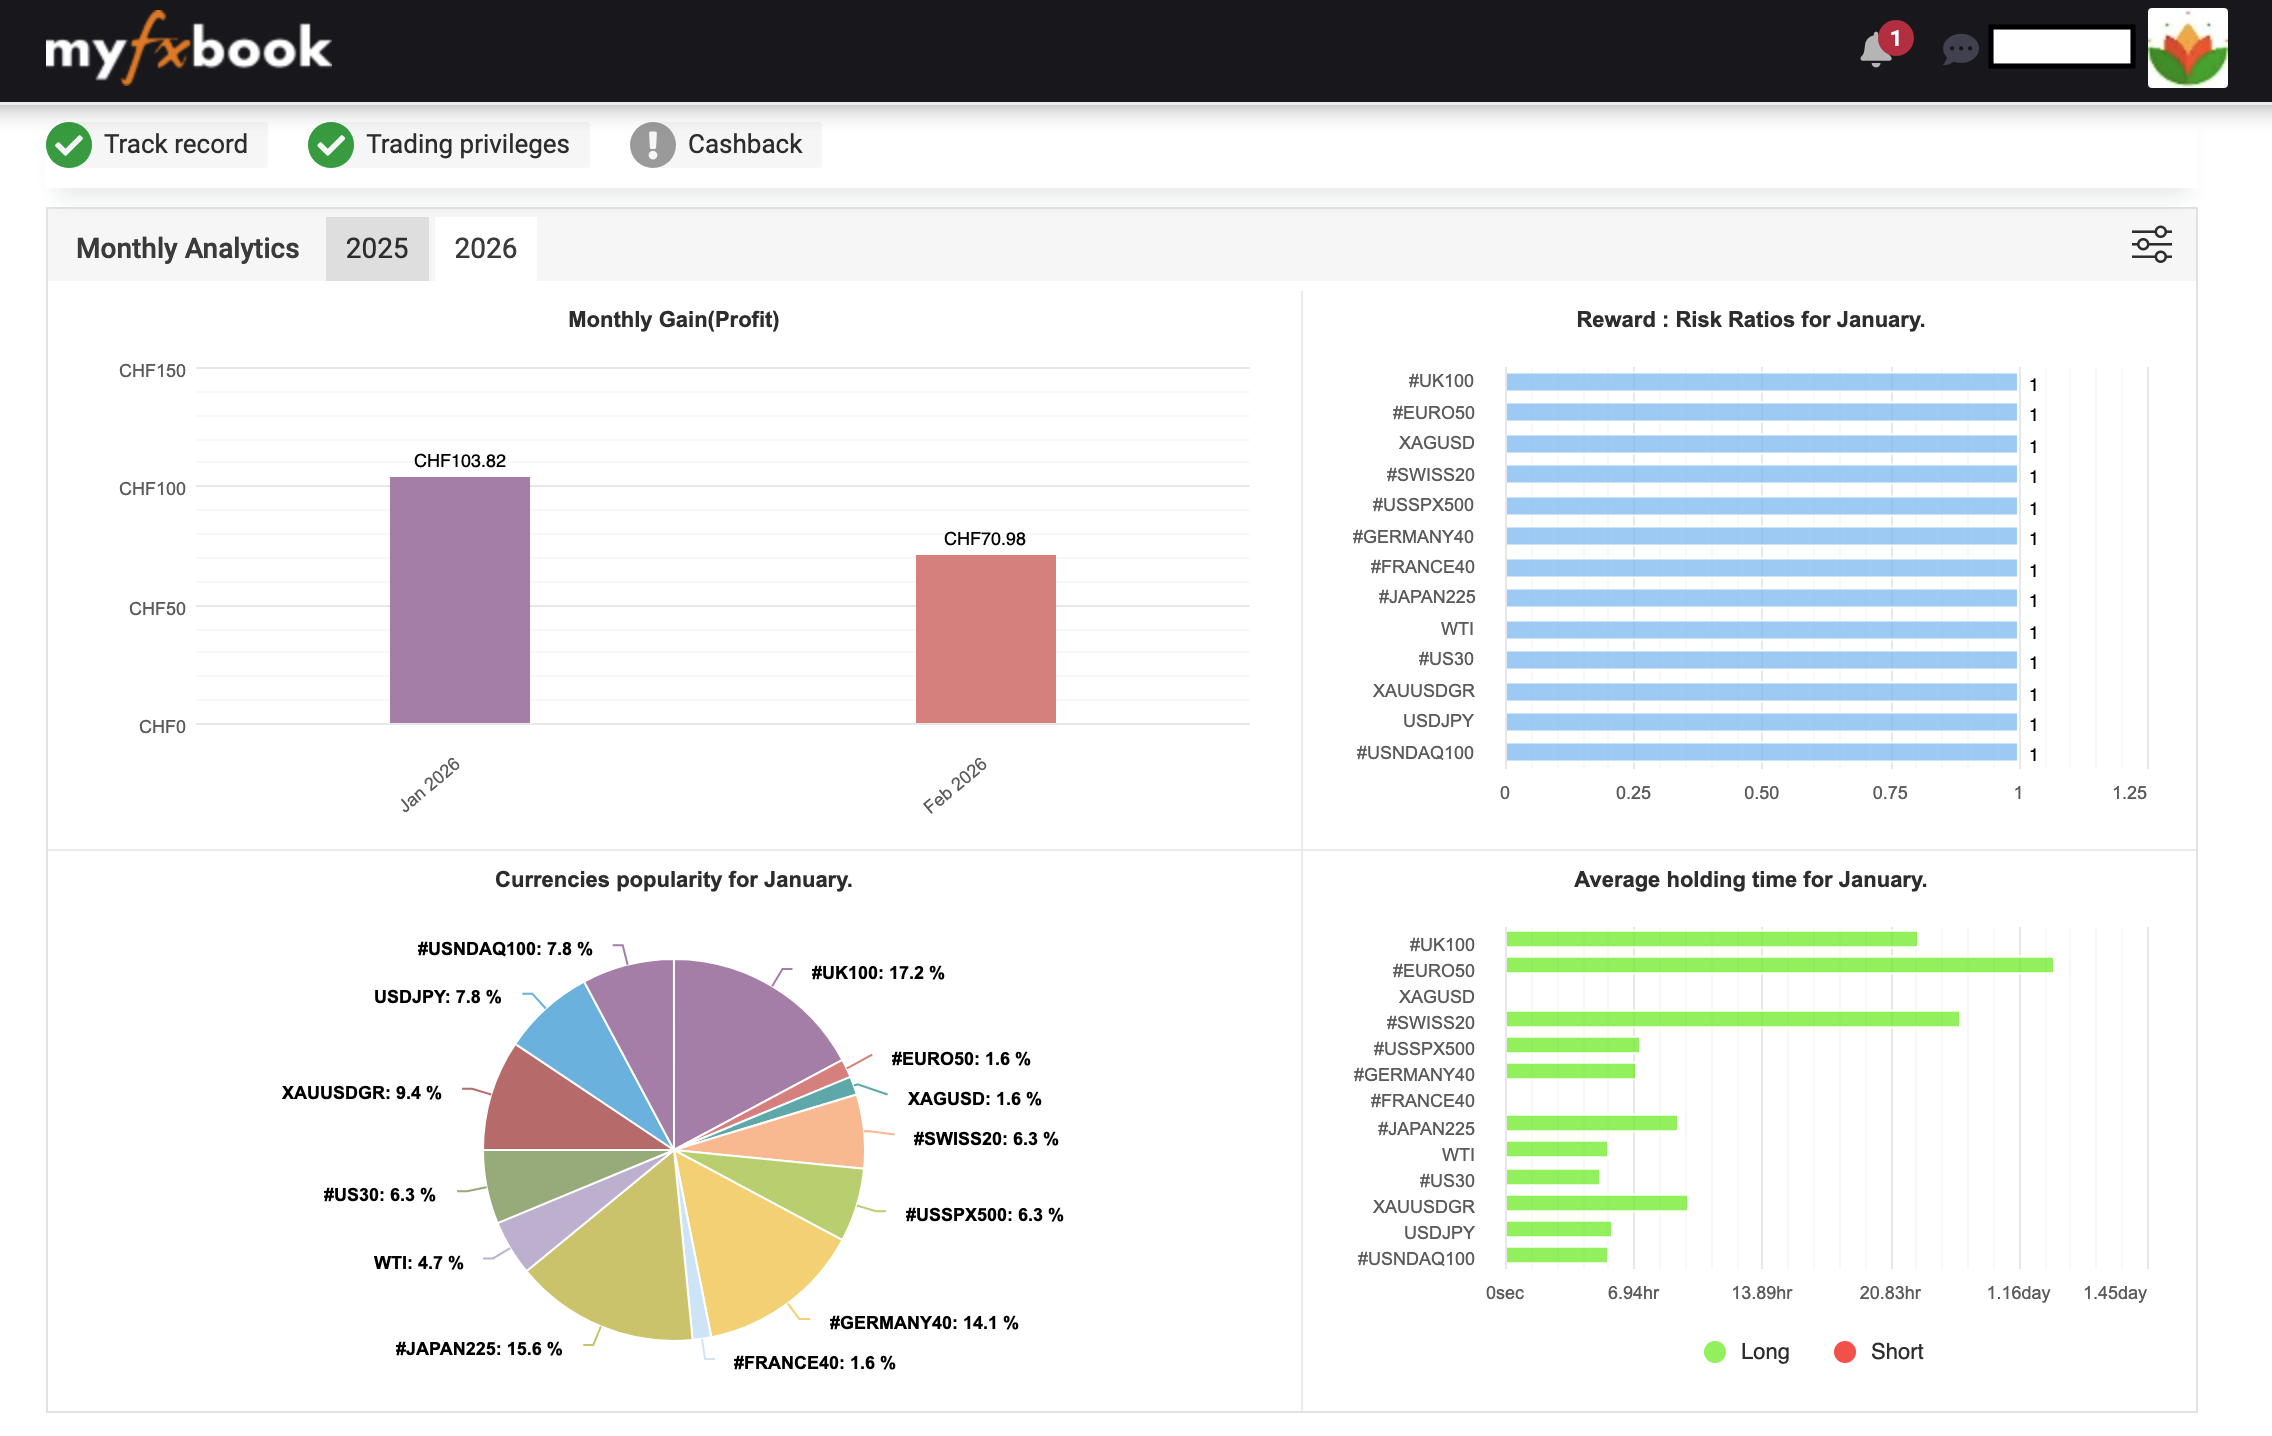Click the myfxbook logo
Image resolution: width=2272 pixels, height=1436 pixels.
(188, 48)
